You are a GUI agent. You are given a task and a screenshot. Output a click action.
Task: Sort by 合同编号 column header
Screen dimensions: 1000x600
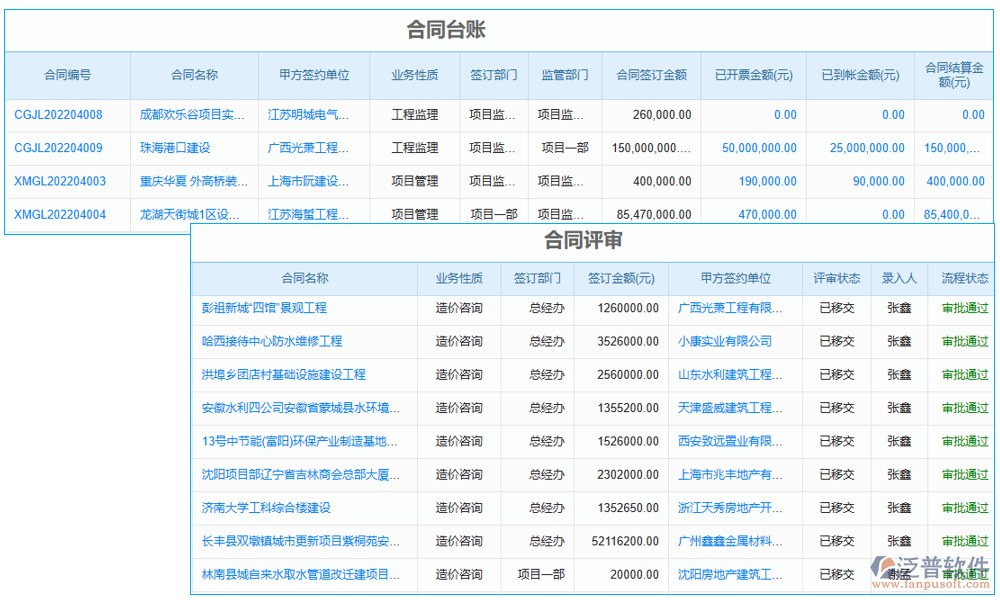click(67, 75)
